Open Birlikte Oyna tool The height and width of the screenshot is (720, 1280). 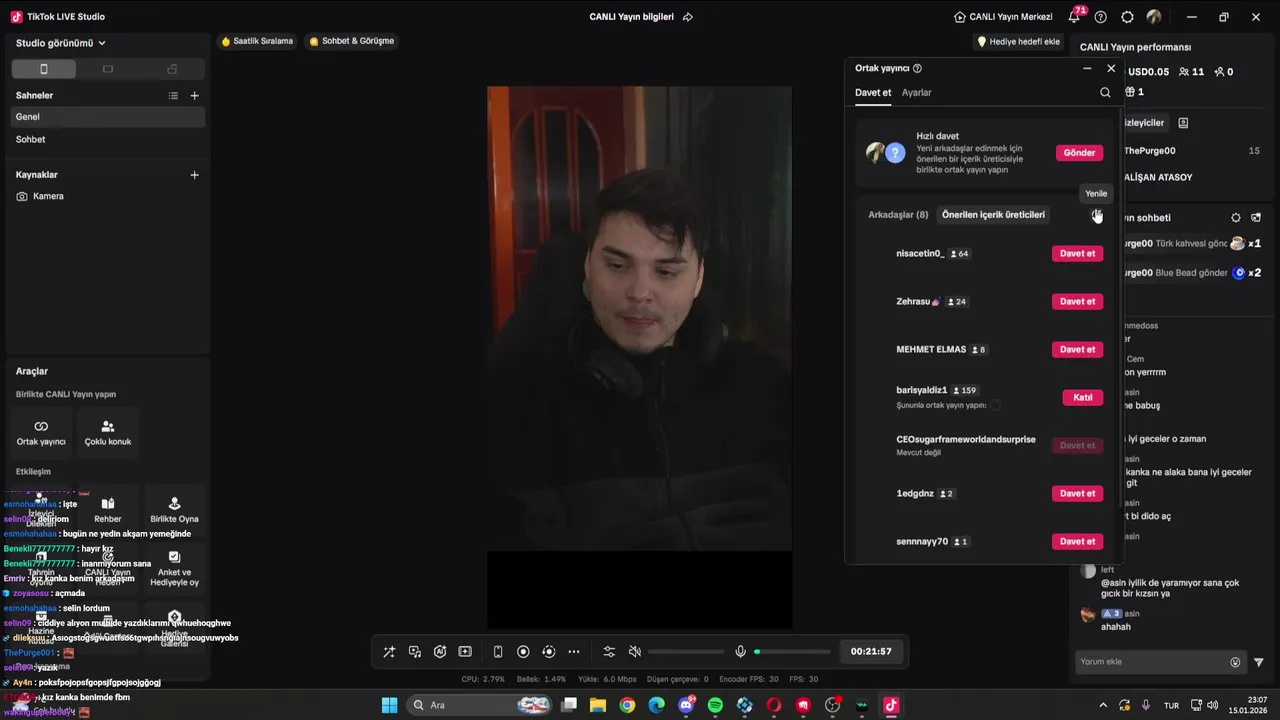pos(174,510)
